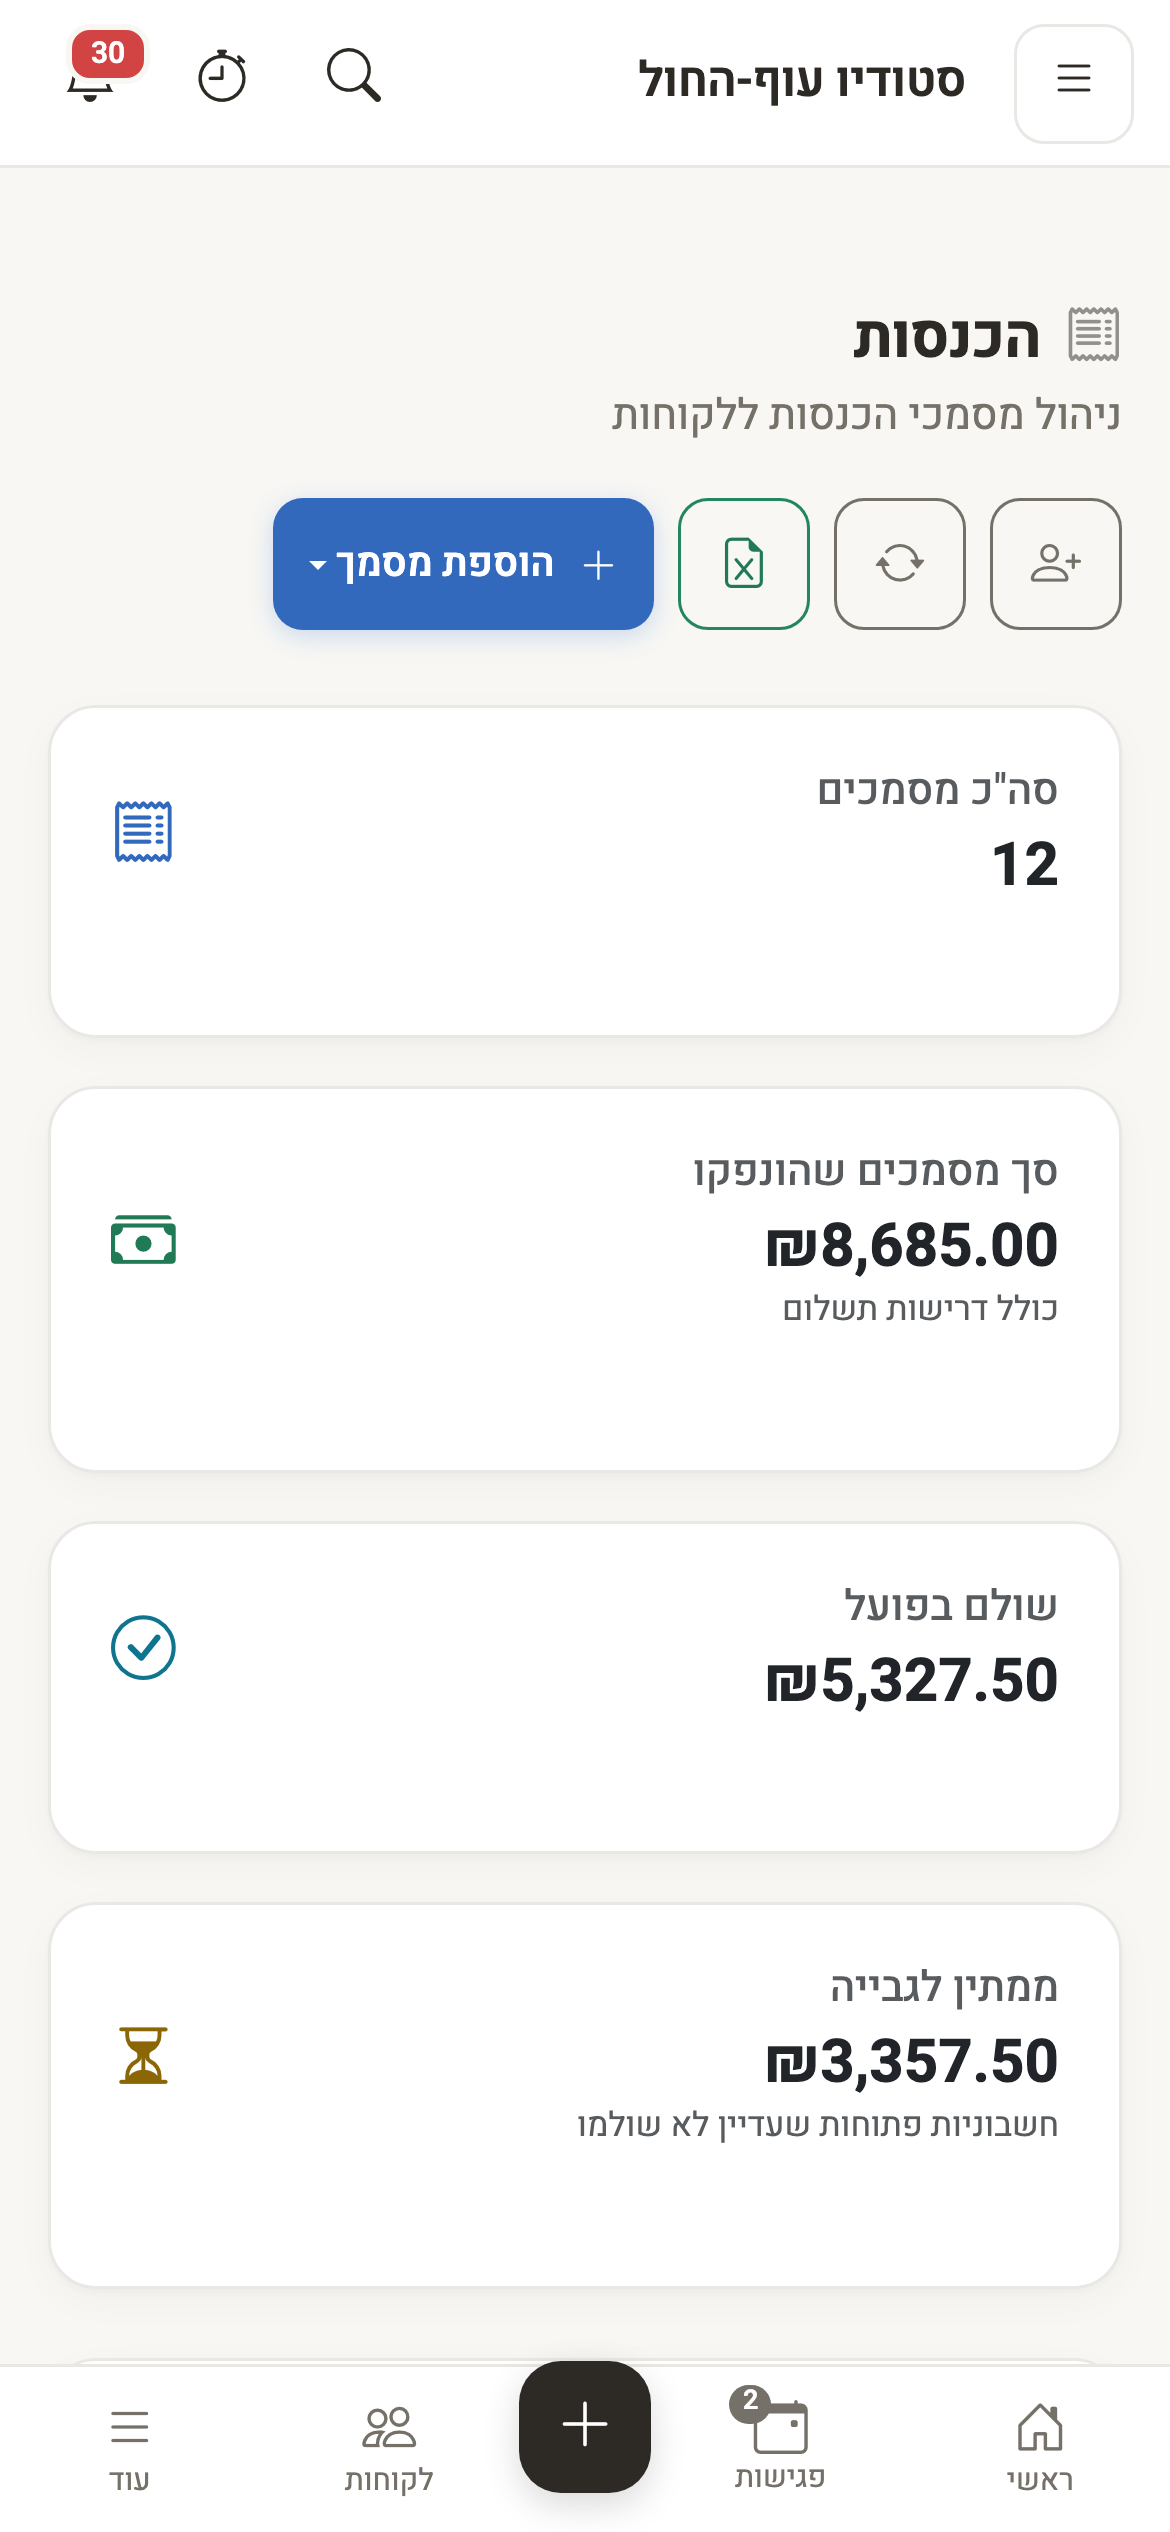1170x2532 pixels.
Task: Export documents to Excel
Action: [744, 564]
